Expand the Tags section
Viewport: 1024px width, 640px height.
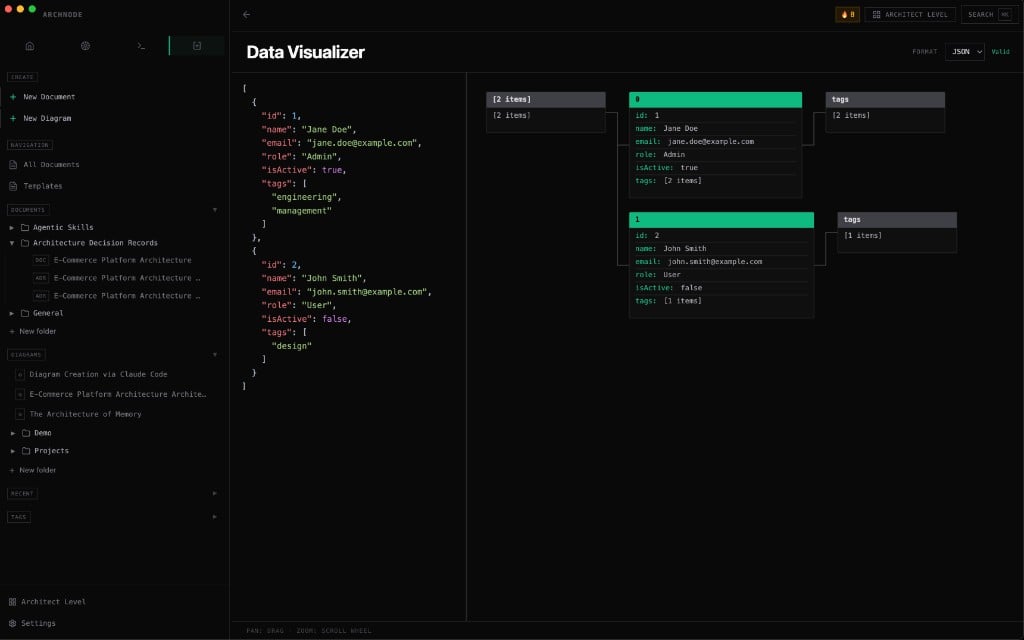[x=215, y=517]
